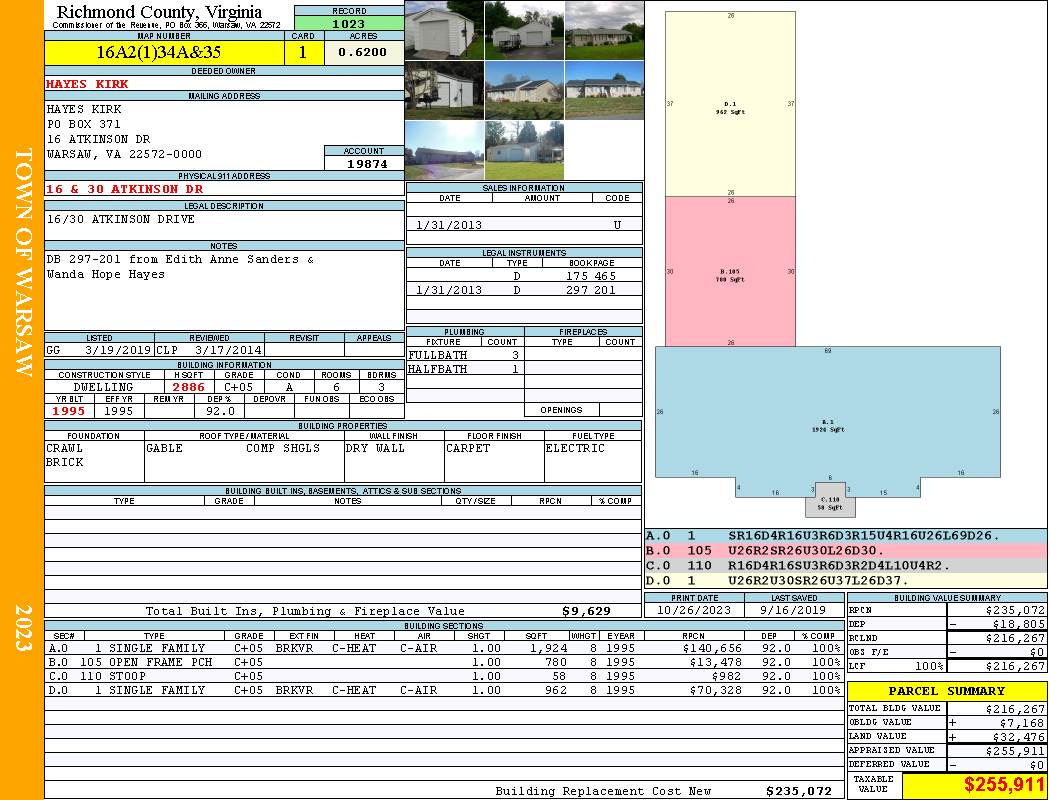View the top-right ranch house photo
The height and width of the screenshot is (800, 1050).
click(x=605, y=30)
